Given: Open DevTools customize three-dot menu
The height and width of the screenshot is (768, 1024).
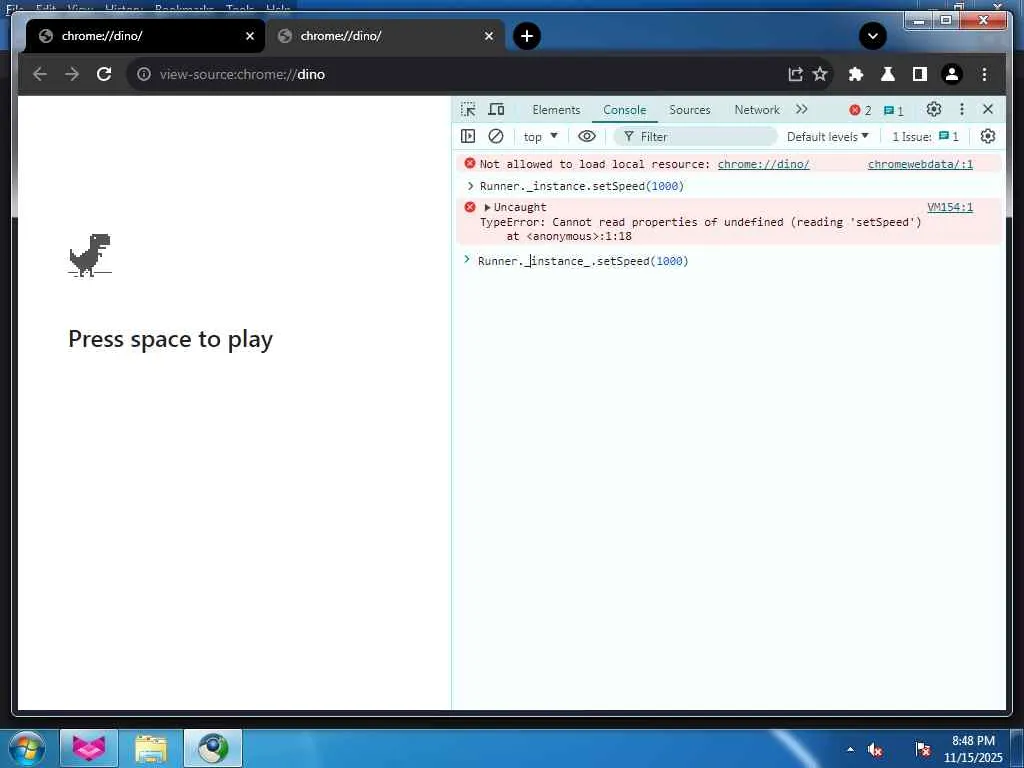Looking at the screenshot, I should (x=961, y=109).
